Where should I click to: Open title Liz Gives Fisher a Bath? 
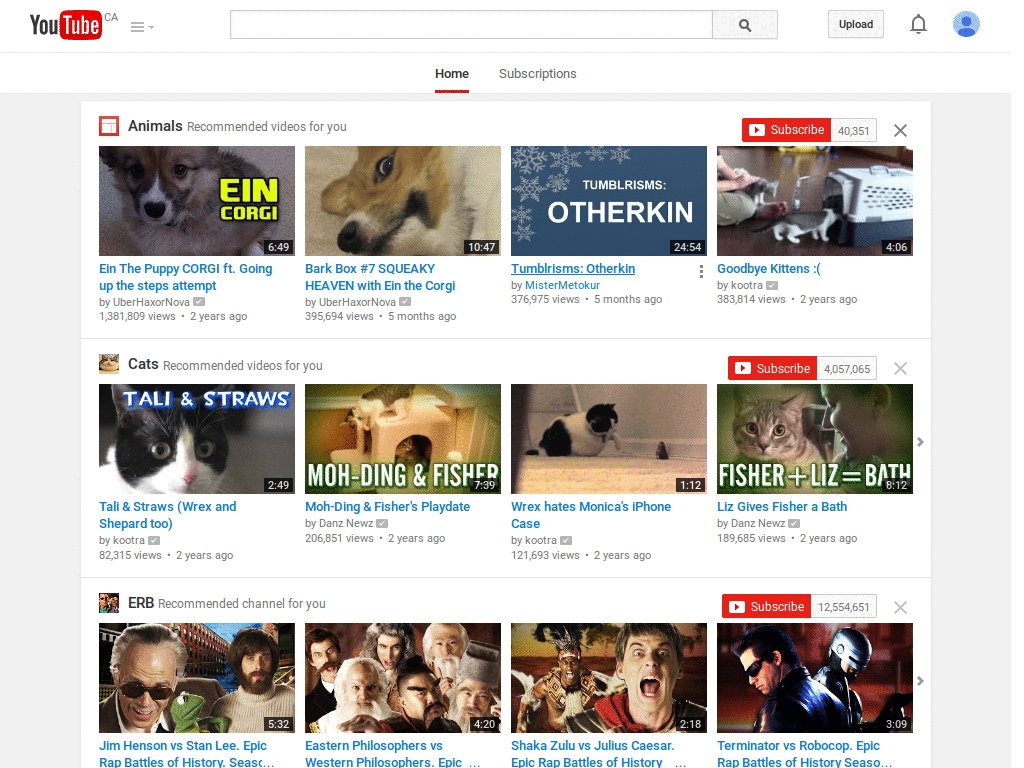pos(782,506)
